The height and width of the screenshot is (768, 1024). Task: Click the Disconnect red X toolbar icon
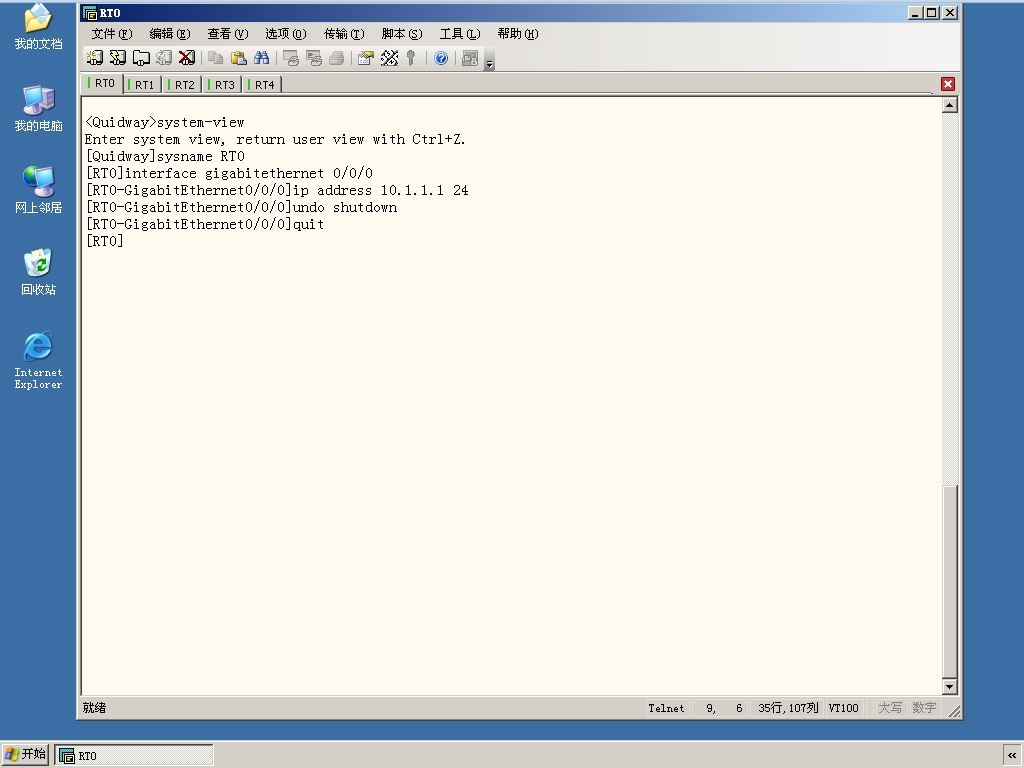coord(187,58)
